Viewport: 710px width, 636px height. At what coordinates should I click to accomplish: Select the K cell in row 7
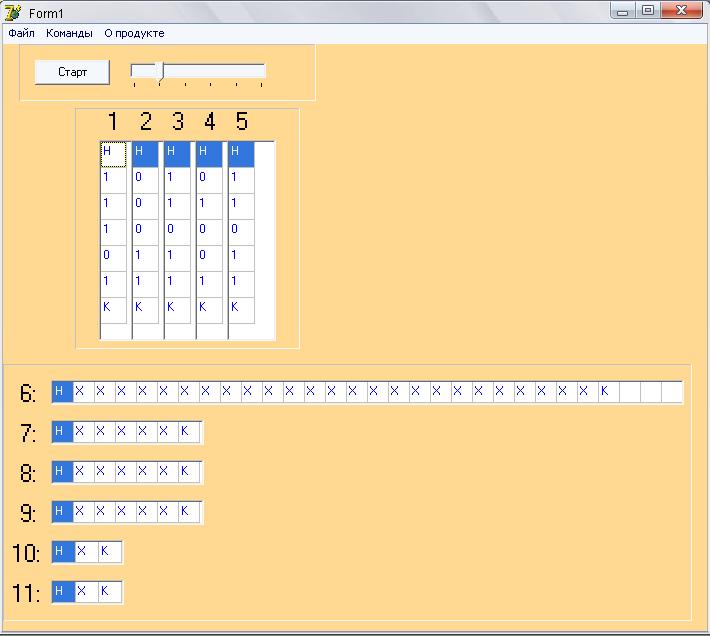tap(189, 432)
